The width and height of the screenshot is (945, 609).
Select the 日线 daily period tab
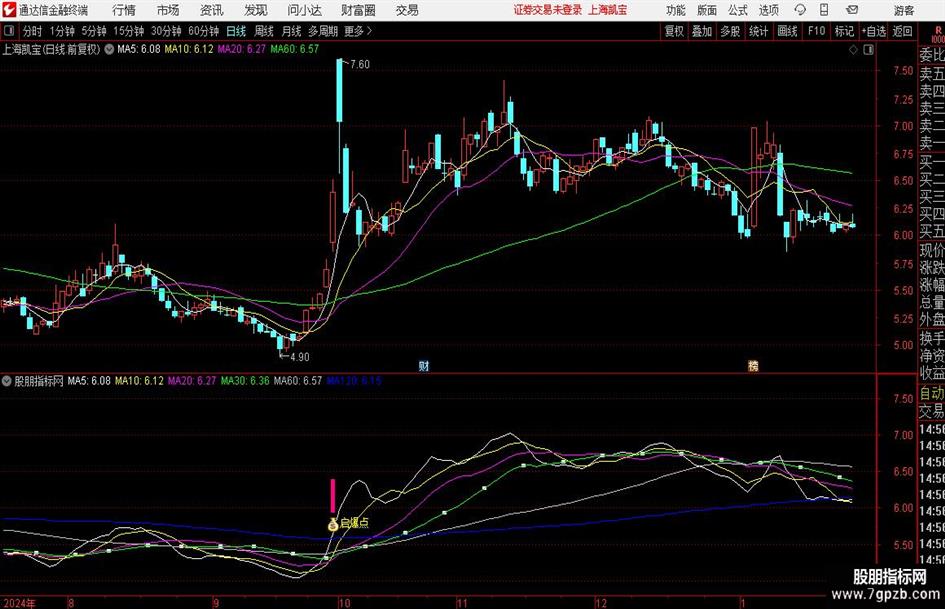tap(236, 31)
